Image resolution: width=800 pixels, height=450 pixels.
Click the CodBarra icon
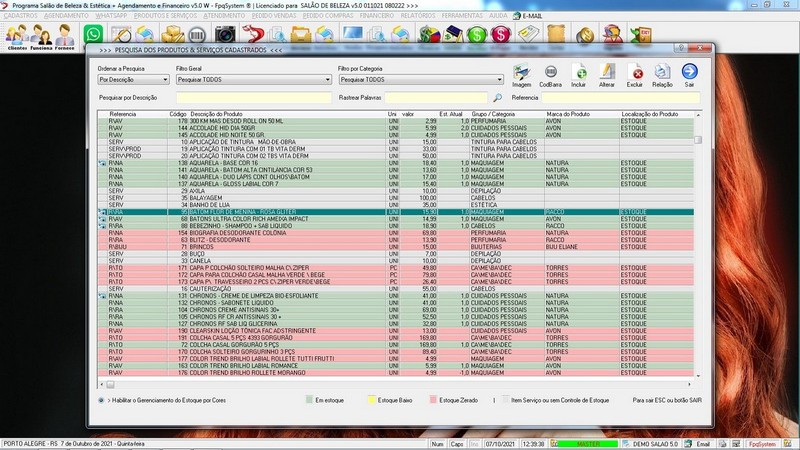pyautogui.click(x=550, y=76)
